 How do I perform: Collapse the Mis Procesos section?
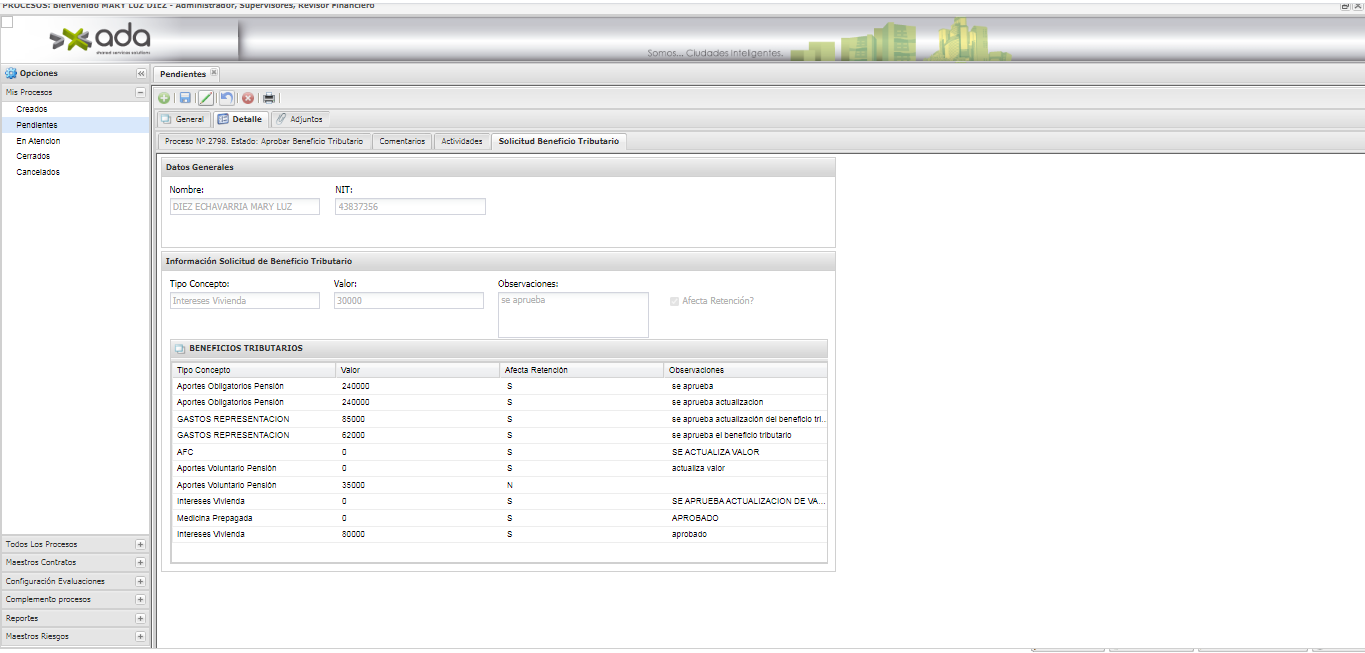(x=140, y=92)
